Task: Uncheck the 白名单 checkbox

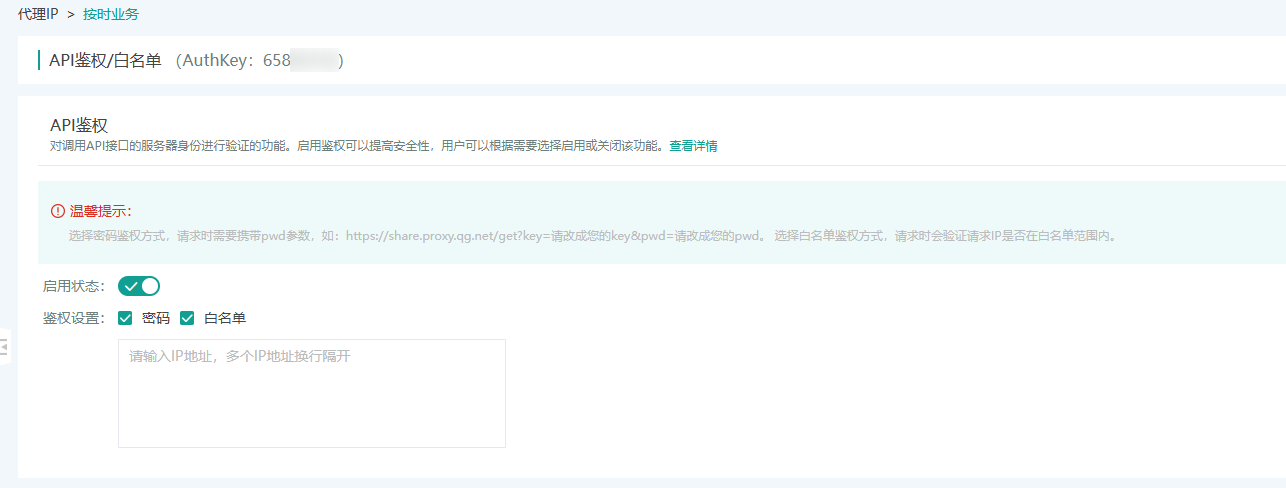Action: pos(187,319)
